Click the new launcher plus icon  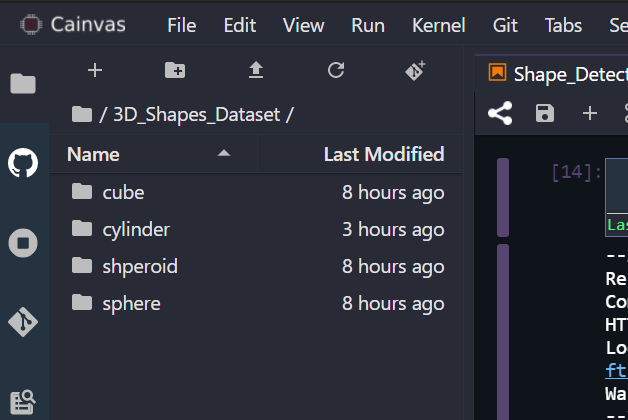95,70
